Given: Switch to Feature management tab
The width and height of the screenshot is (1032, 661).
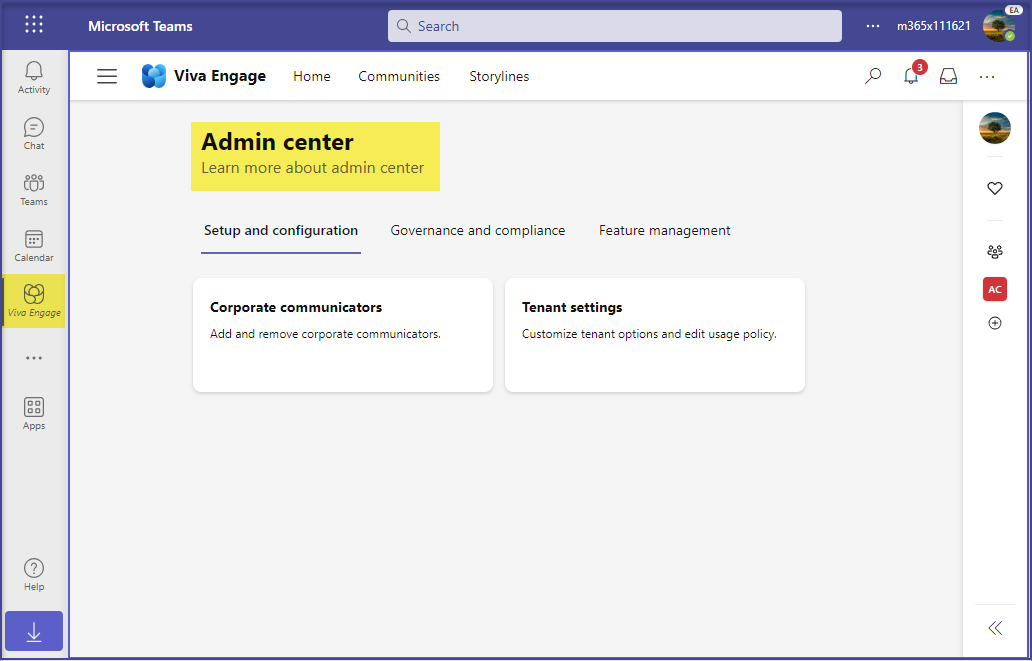Looking at the screenshot, I should coord(664,231).
